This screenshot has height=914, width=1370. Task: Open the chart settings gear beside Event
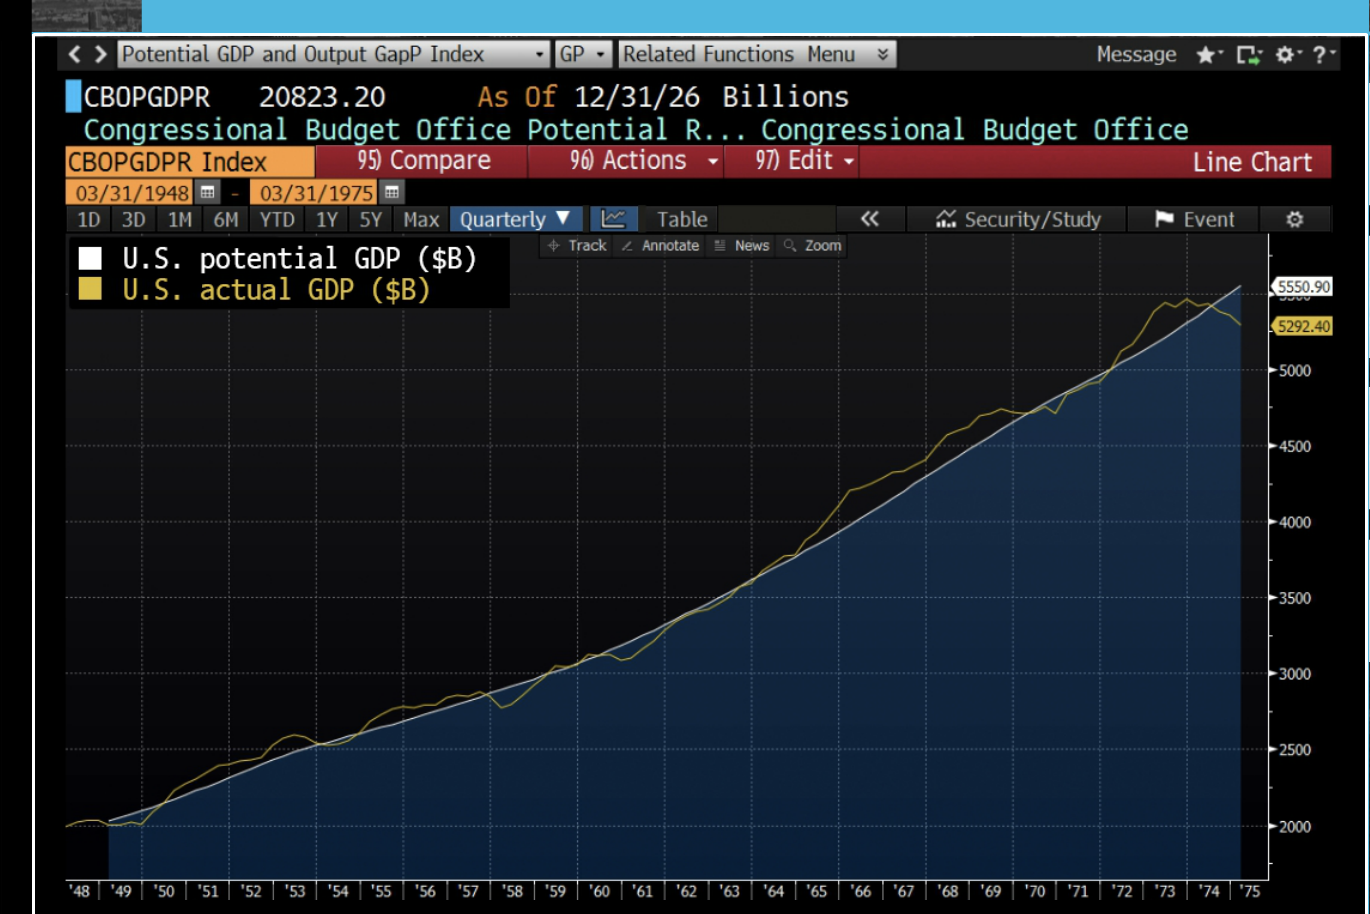pos(1297,219)
